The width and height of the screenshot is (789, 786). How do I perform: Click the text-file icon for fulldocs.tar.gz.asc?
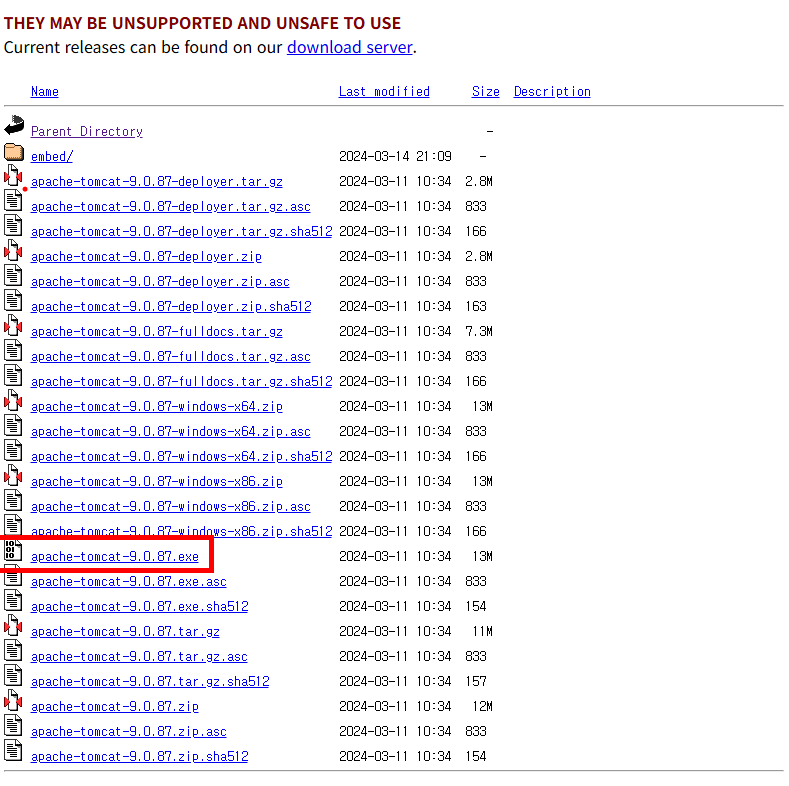(13, 350)
